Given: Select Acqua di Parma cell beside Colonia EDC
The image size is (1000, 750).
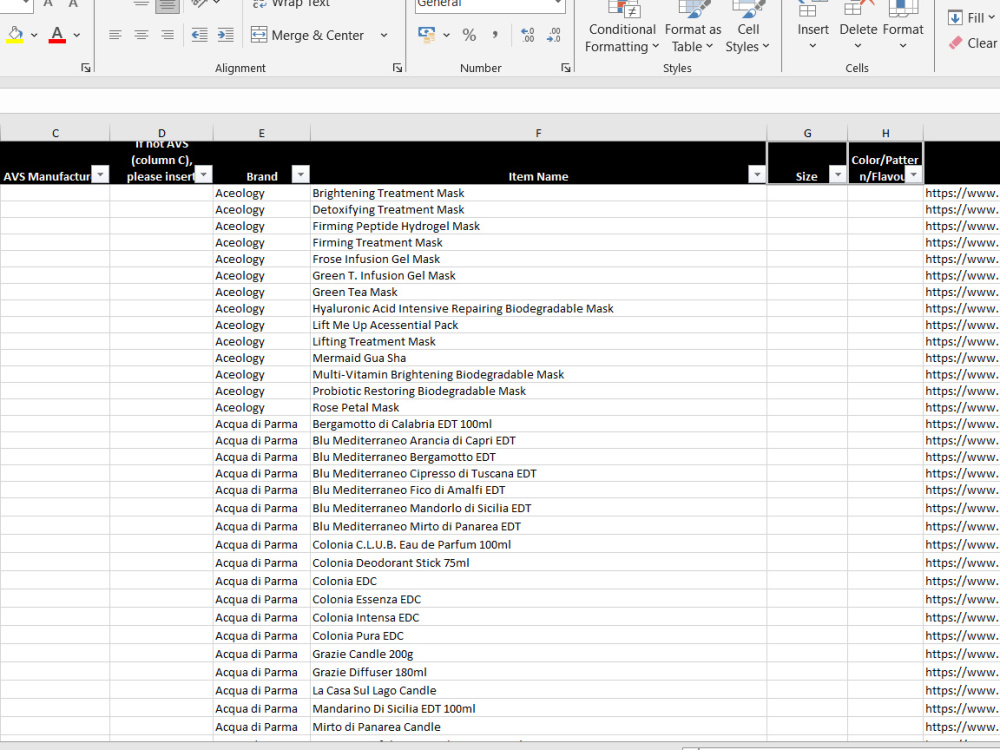Looking at the screenshot, I should 261,582.
